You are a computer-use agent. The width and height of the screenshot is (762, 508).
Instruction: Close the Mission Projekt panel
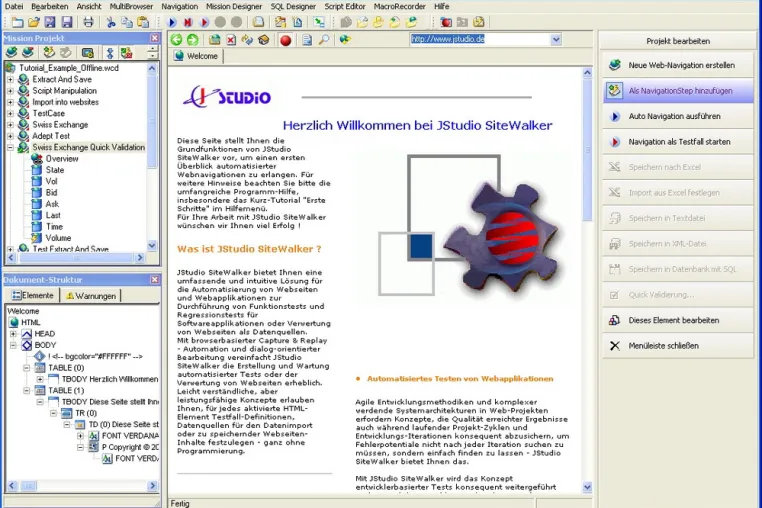tap(155, 38)
